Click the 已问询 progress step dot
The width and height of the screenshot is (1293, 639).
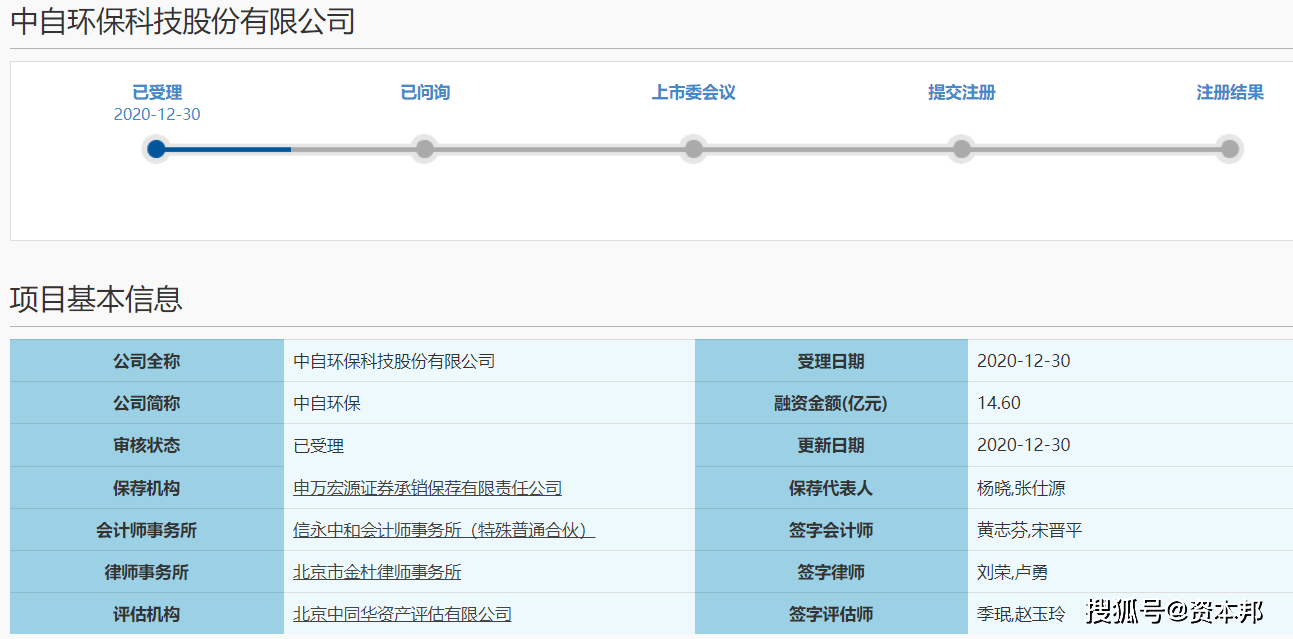pyautogui.click(x=425, y=149)
